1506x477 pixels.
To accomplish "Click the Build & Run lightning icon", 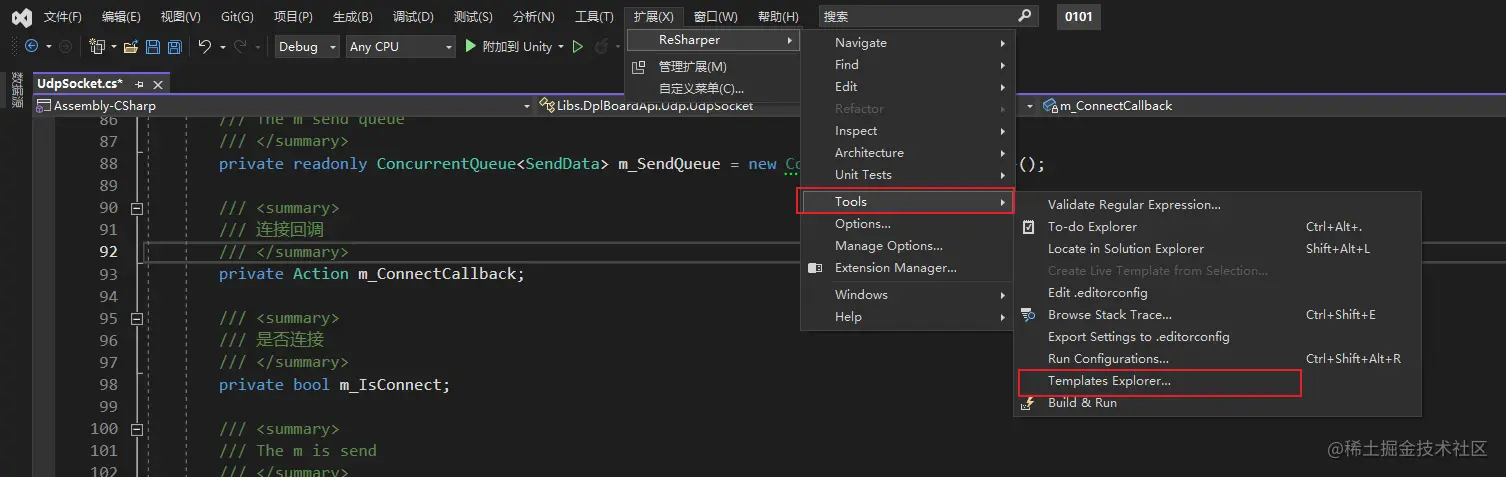I will [x=1028, y=403].
